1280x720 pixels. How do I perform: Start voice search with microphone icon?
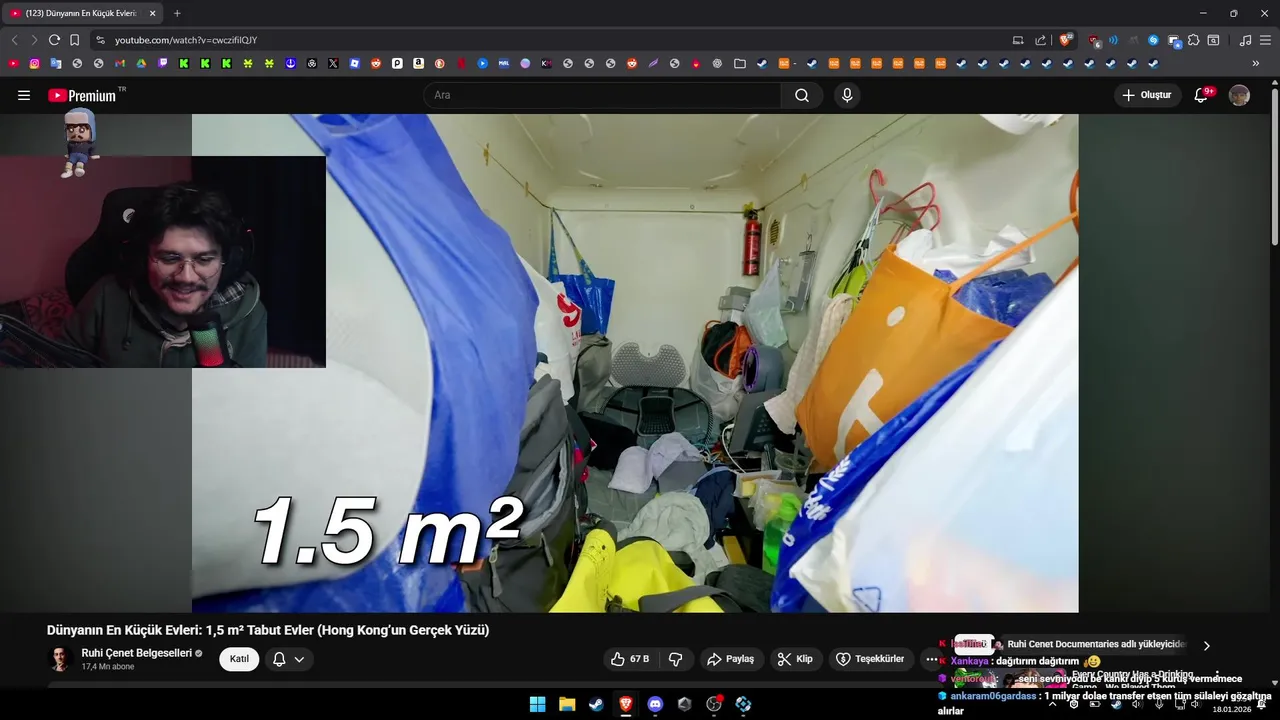(x=847, y=95)
